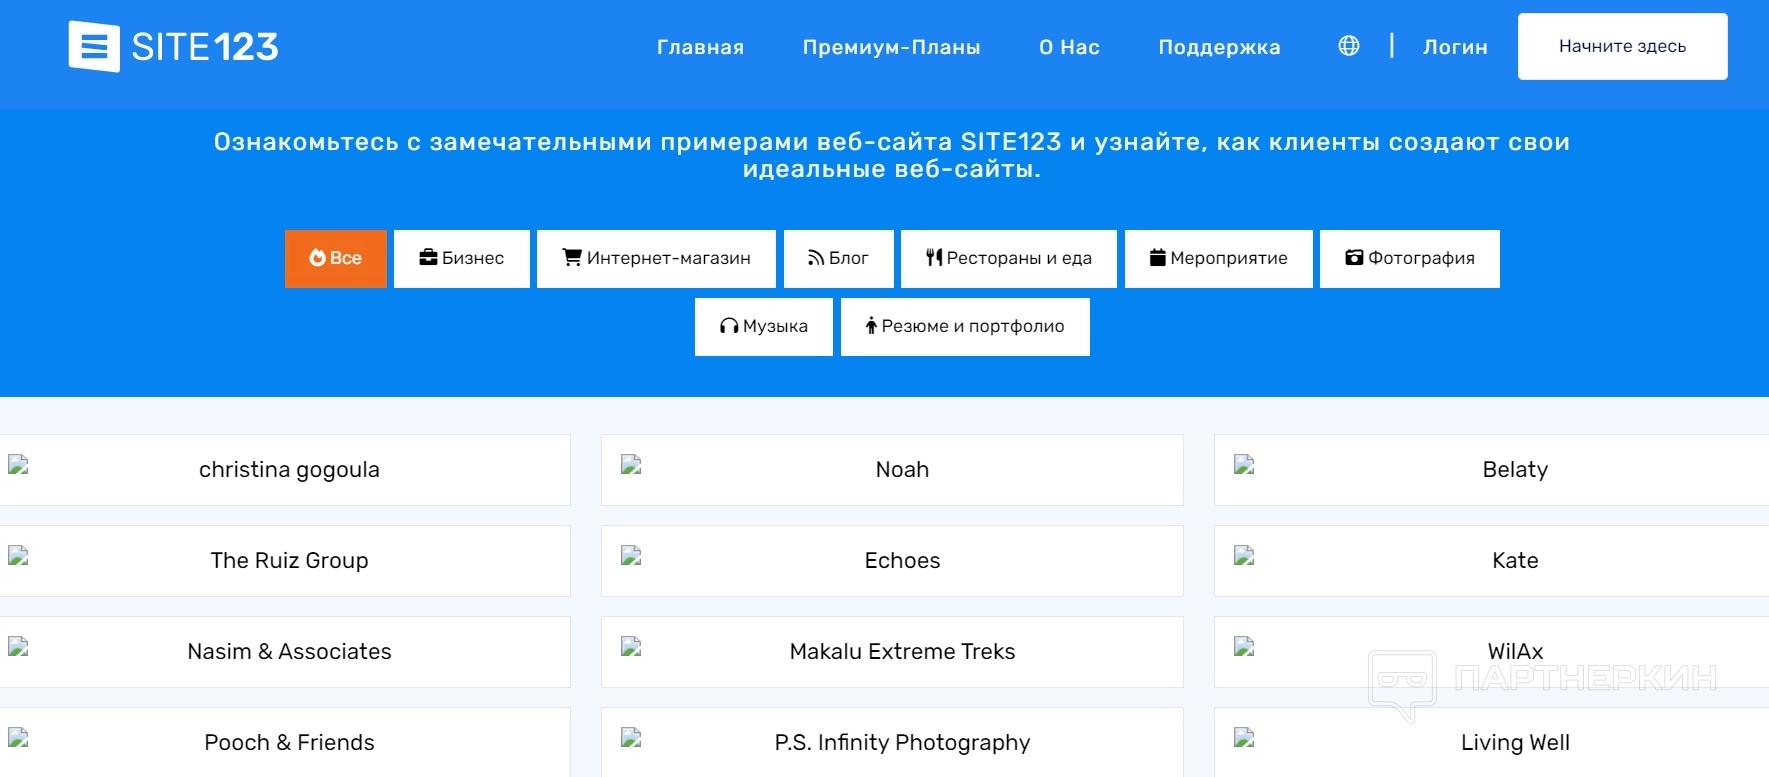Filter examples by Интернет-магазин
This screenshot has height=777, width=1769.
tap(656, 259)
